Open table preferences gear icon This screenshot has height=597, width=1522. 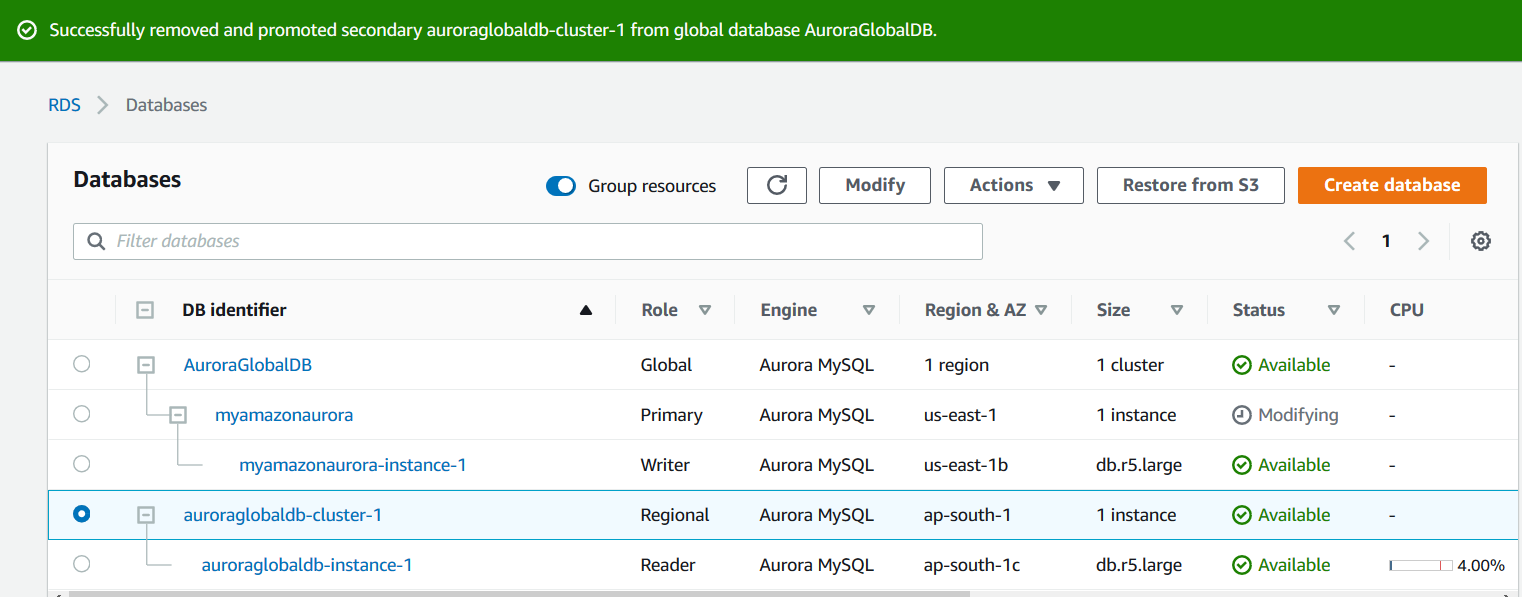click(x=1481, y=241)
